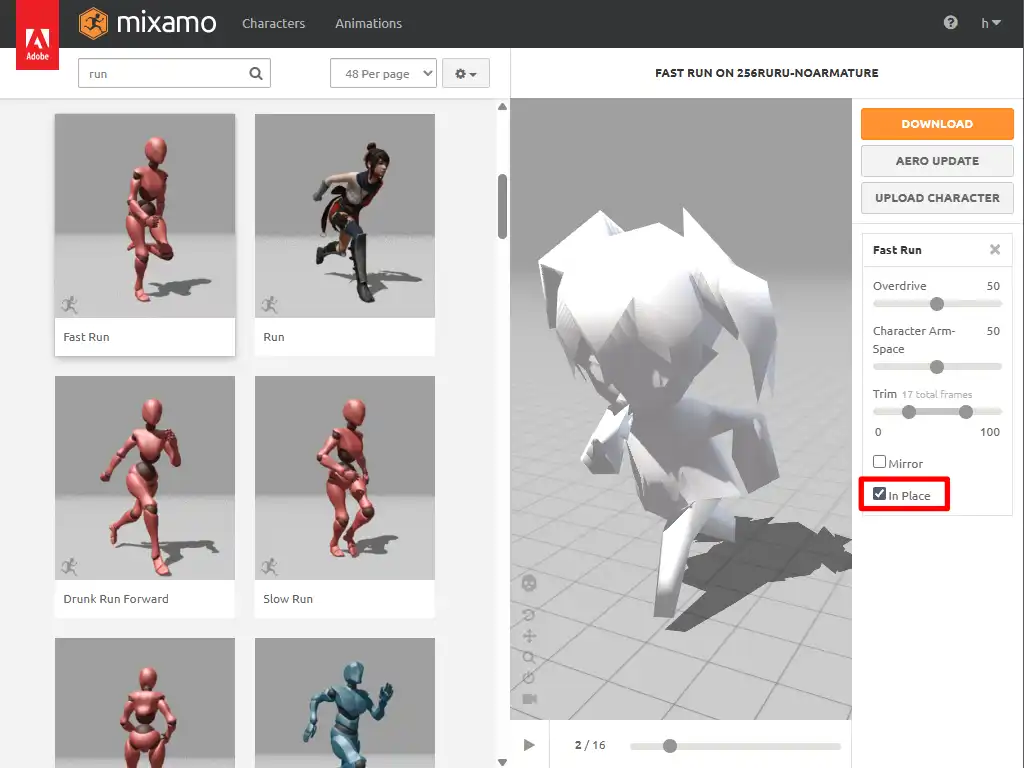The width and height of the screenshot is (1024, 768).
Task: Click the search magnifier in the search box
Action: point(256,73)
